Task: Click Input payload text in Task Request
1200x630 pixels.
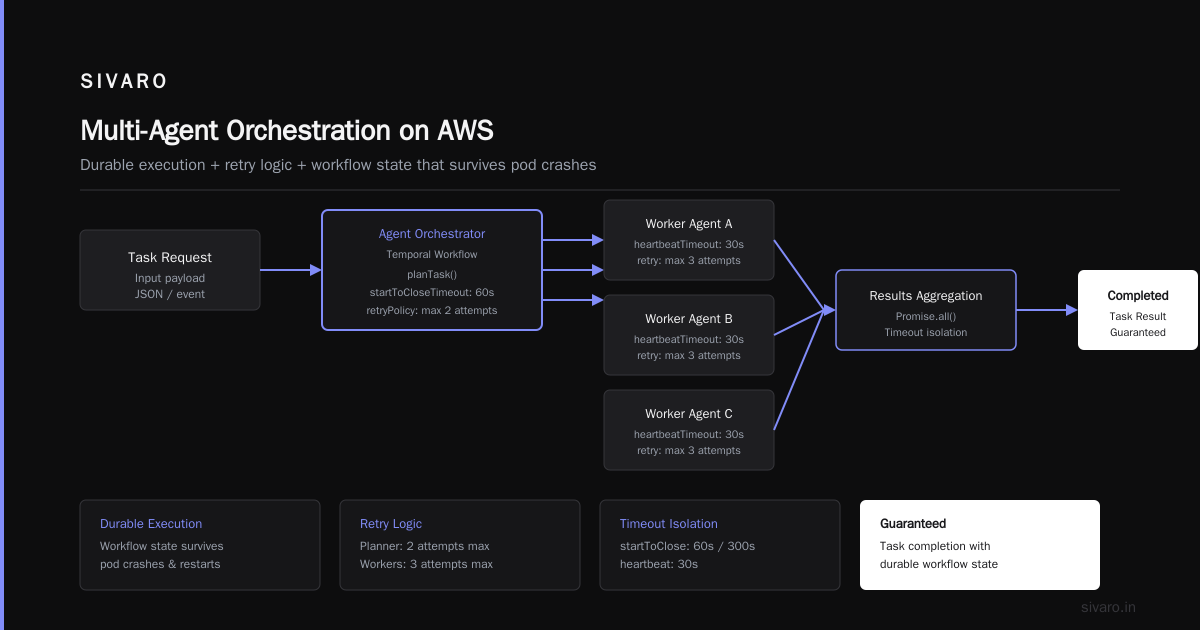Action: 170,278
